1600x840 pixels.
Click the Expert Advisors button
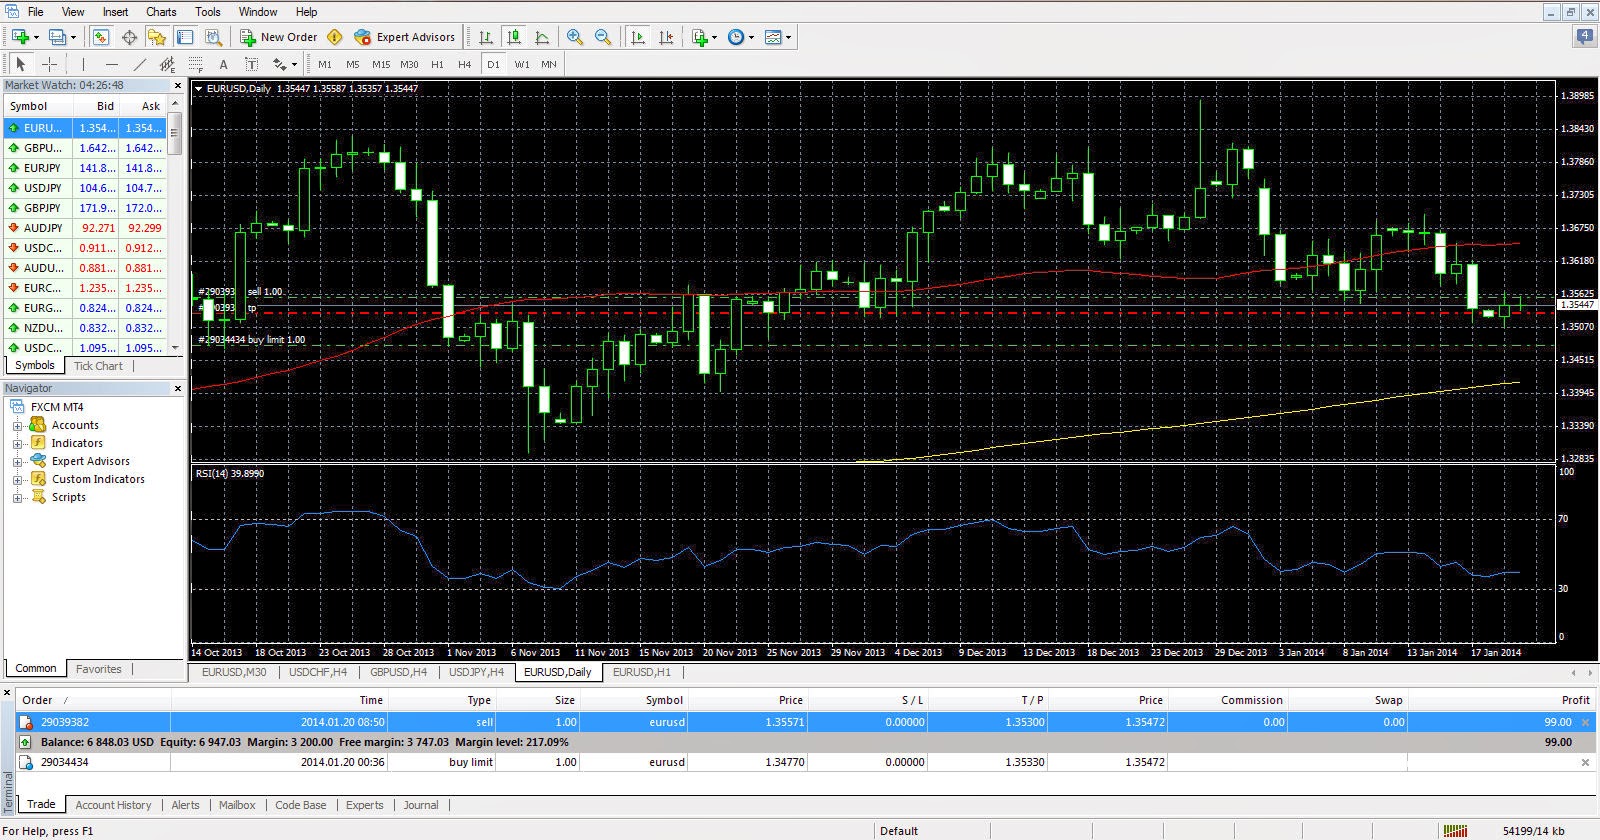(404, 37)
